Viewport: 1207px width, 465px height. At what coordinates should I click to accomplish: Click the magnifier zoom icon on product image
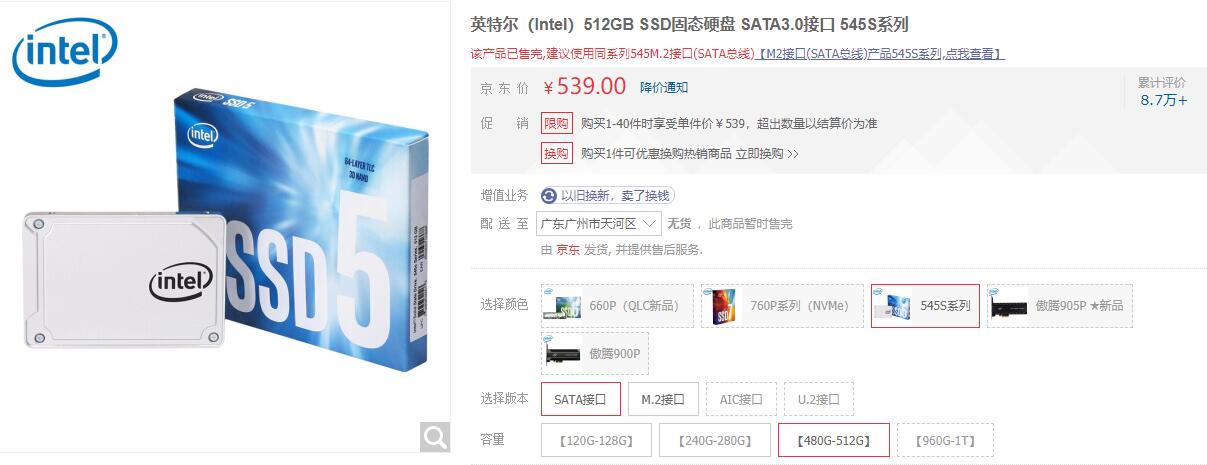[435, 437]
